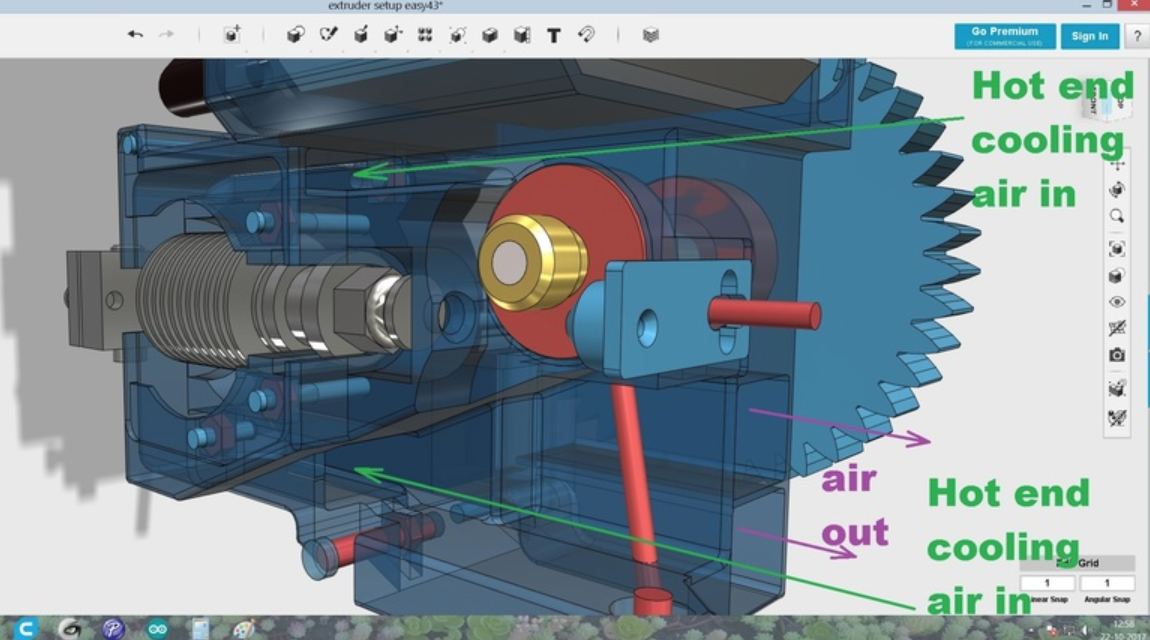This screenshot has width=1150, height=640.
Task: Open the materials and outlines display options
Action: (x=1117, y=276)
